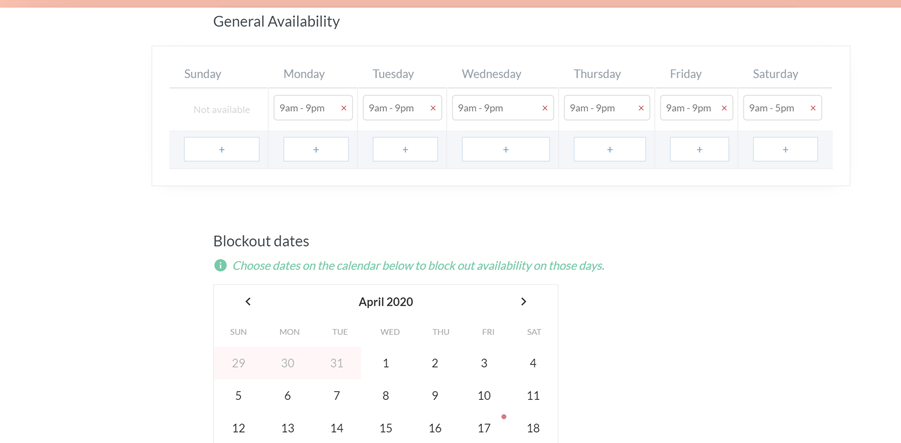Screen dimensions: 901x443
Task: Remove Thursday 9am - 9pm time slot
Action: point(641,108)
